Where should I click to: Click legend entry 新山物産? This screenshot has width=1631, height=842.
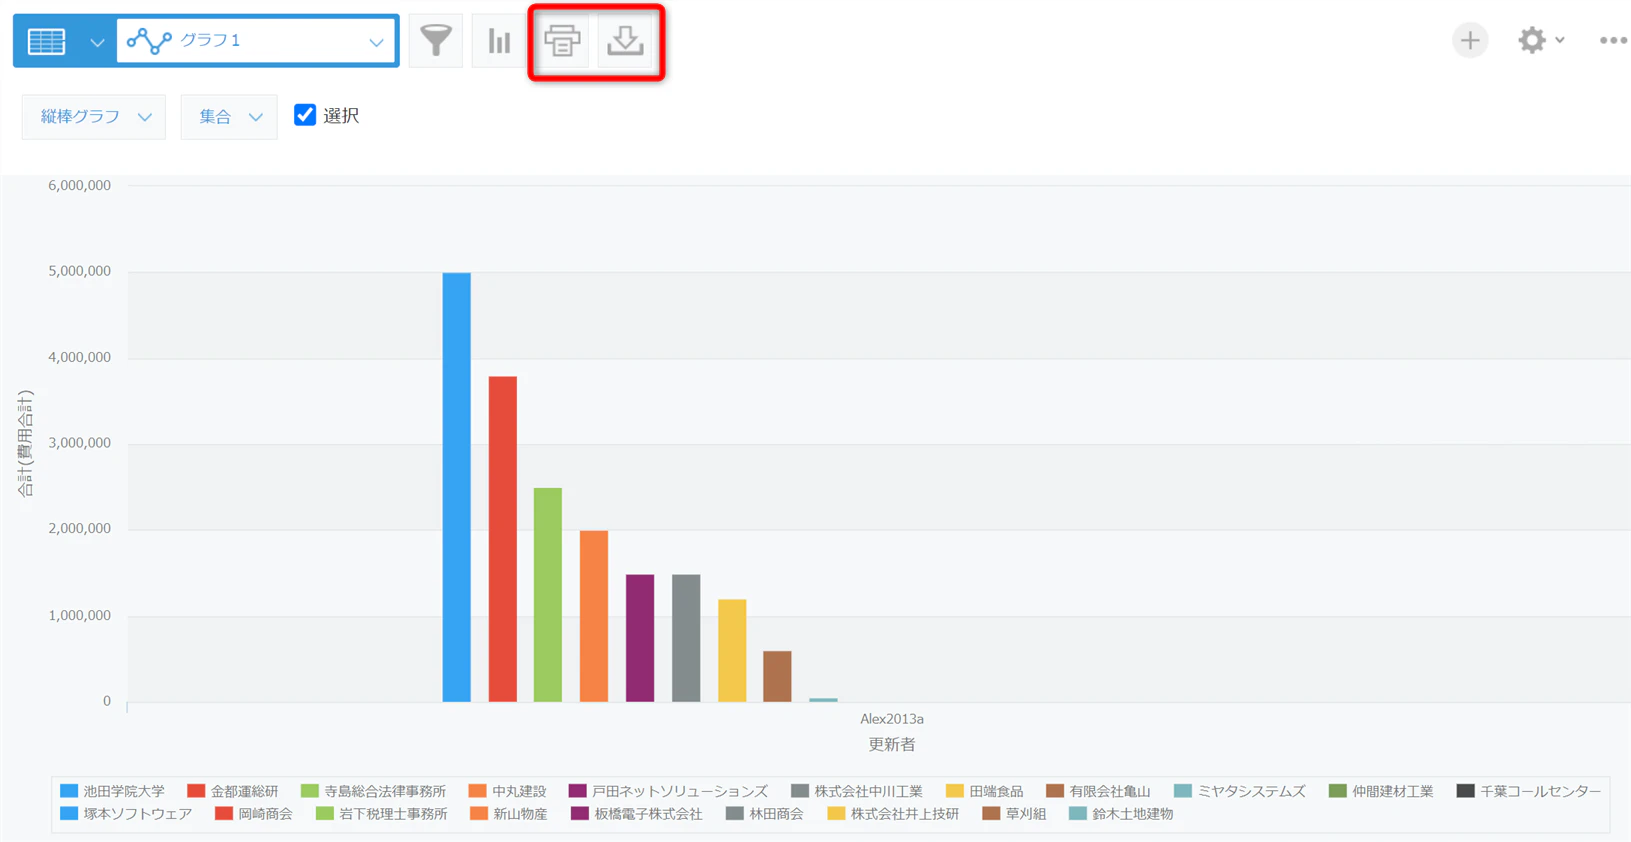(x=509, y=814)
